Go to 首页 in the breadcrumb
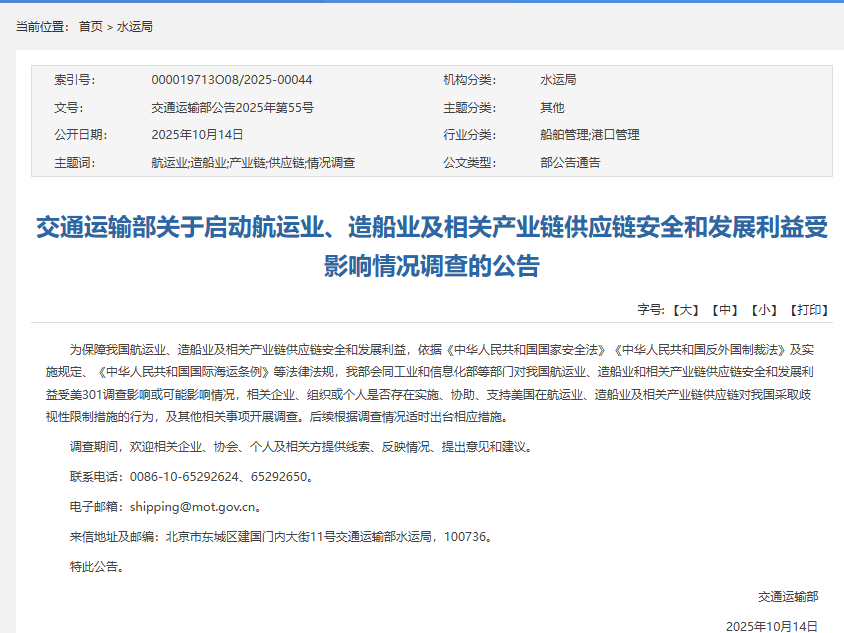 pyautogui.click(x=90, y=27)
